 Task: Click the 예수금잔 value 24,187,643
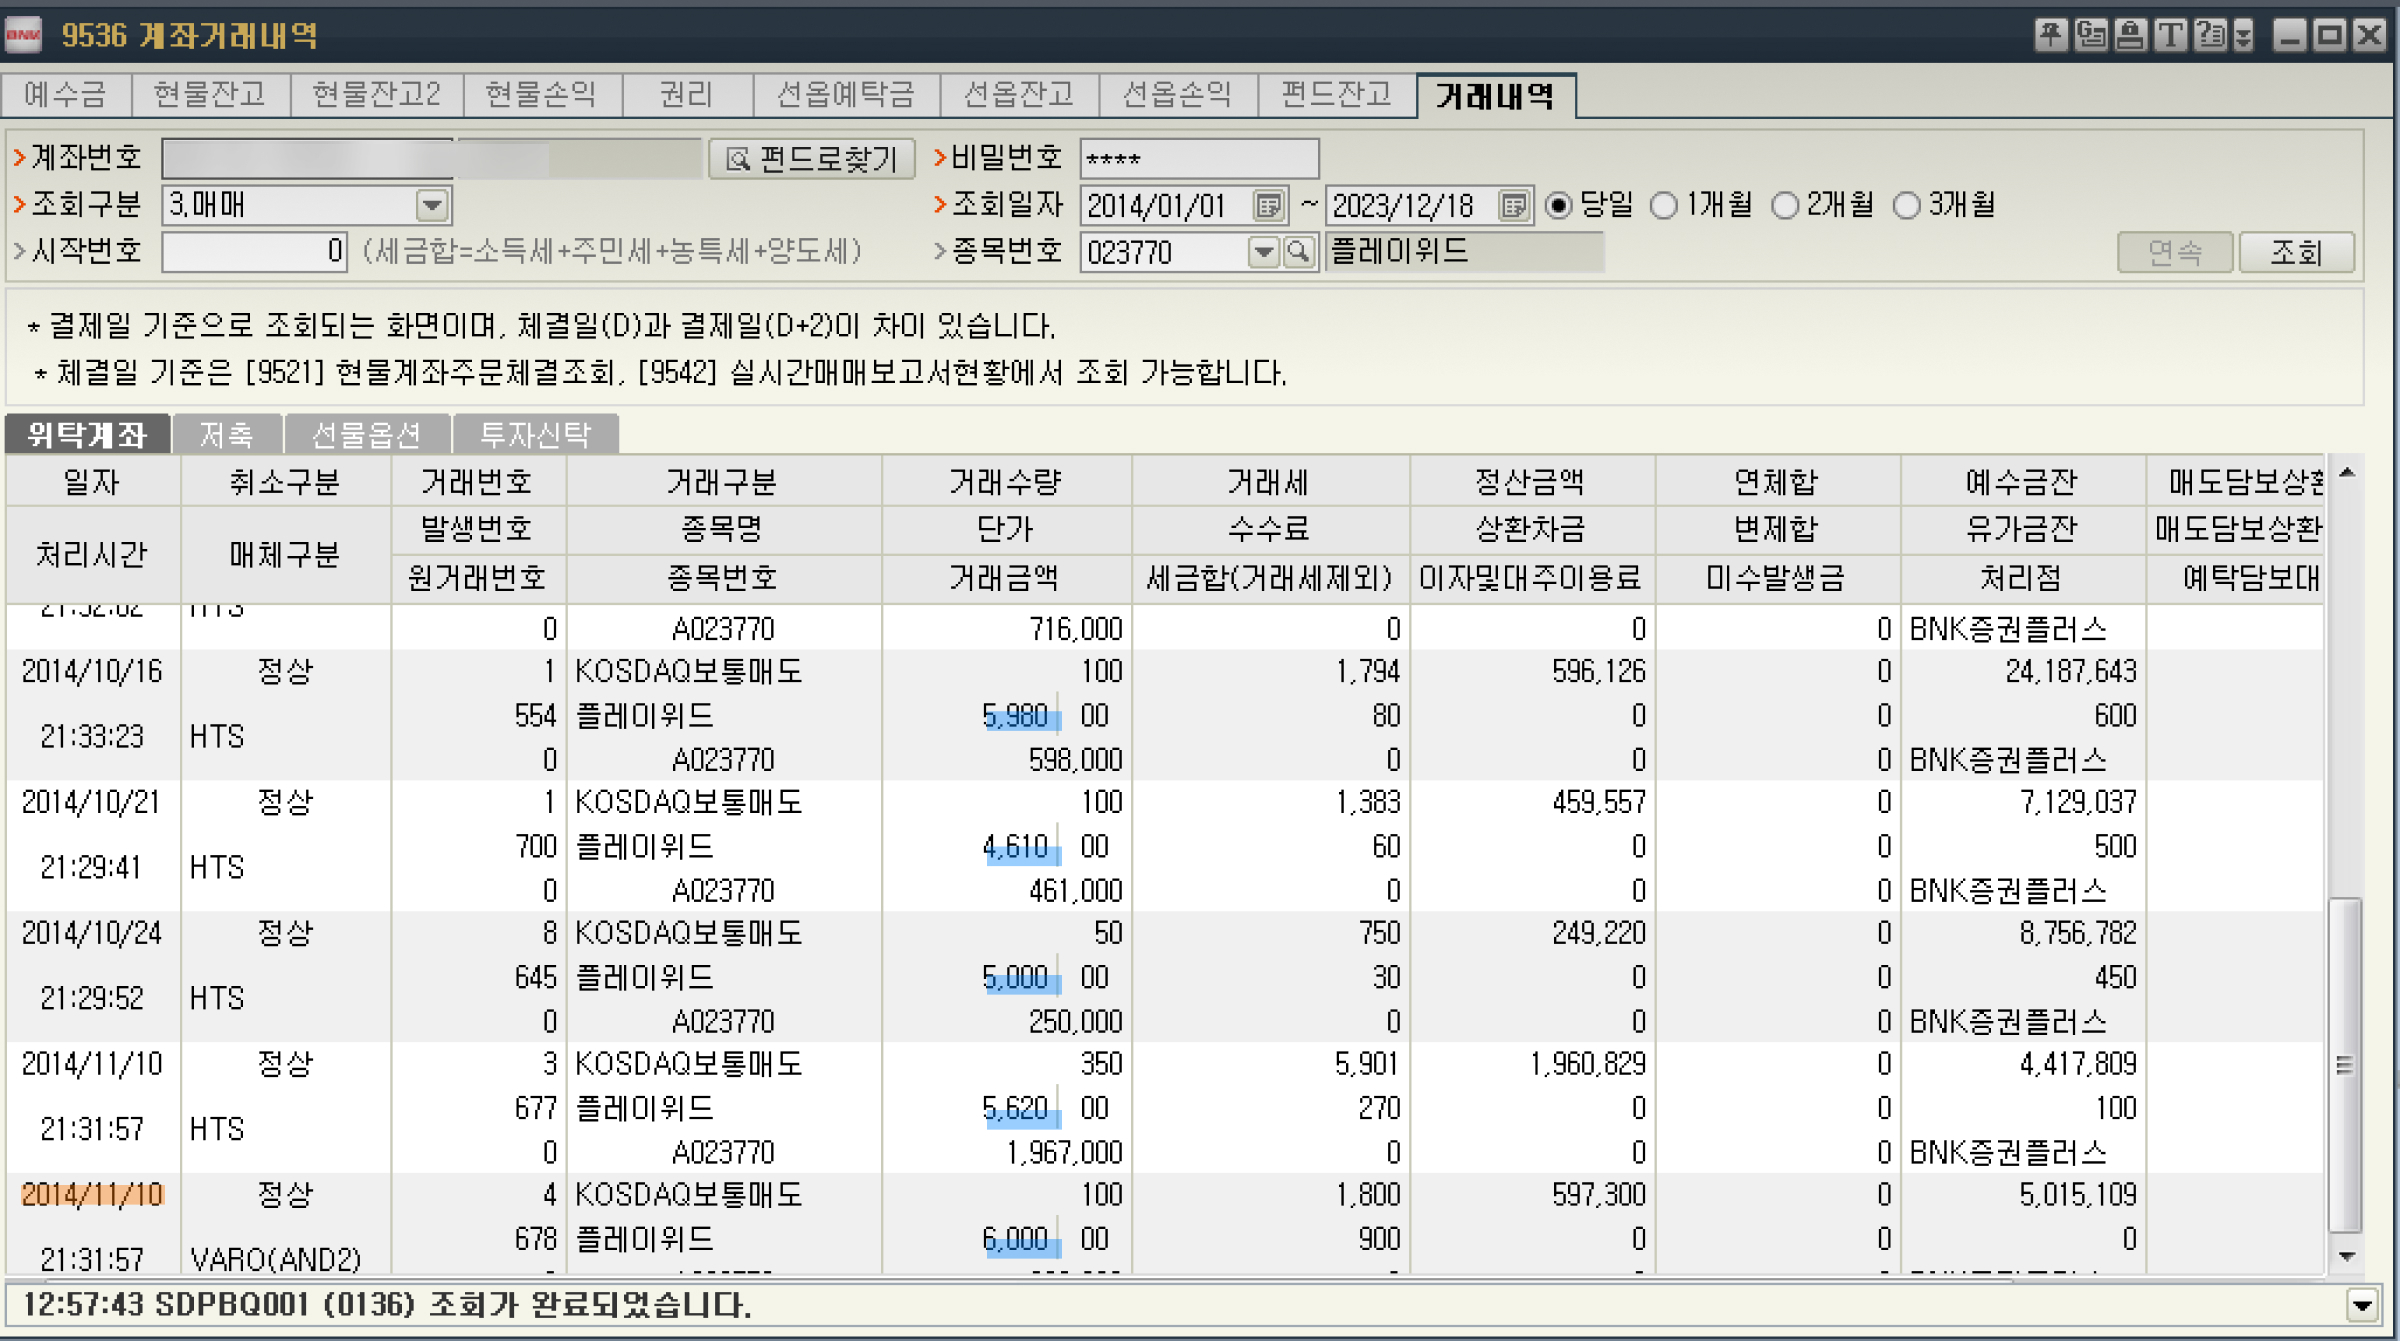[x=2070, y=671]
